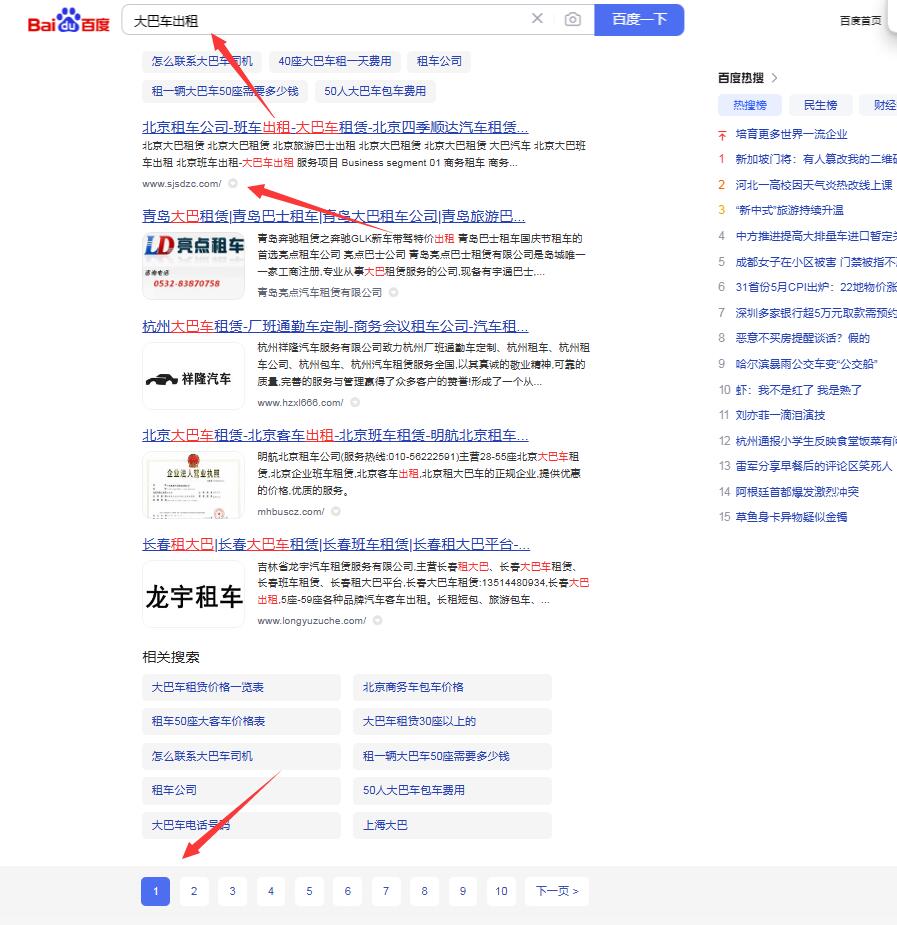Expand 百度热搜 with the chevron arrow
The image size is (897, 925).
point(774,78)
